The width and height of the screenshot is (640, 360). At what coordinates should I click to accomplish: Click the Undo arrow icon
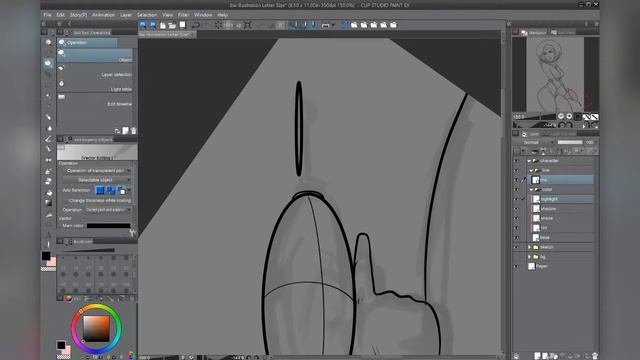[x=196, y=25]
